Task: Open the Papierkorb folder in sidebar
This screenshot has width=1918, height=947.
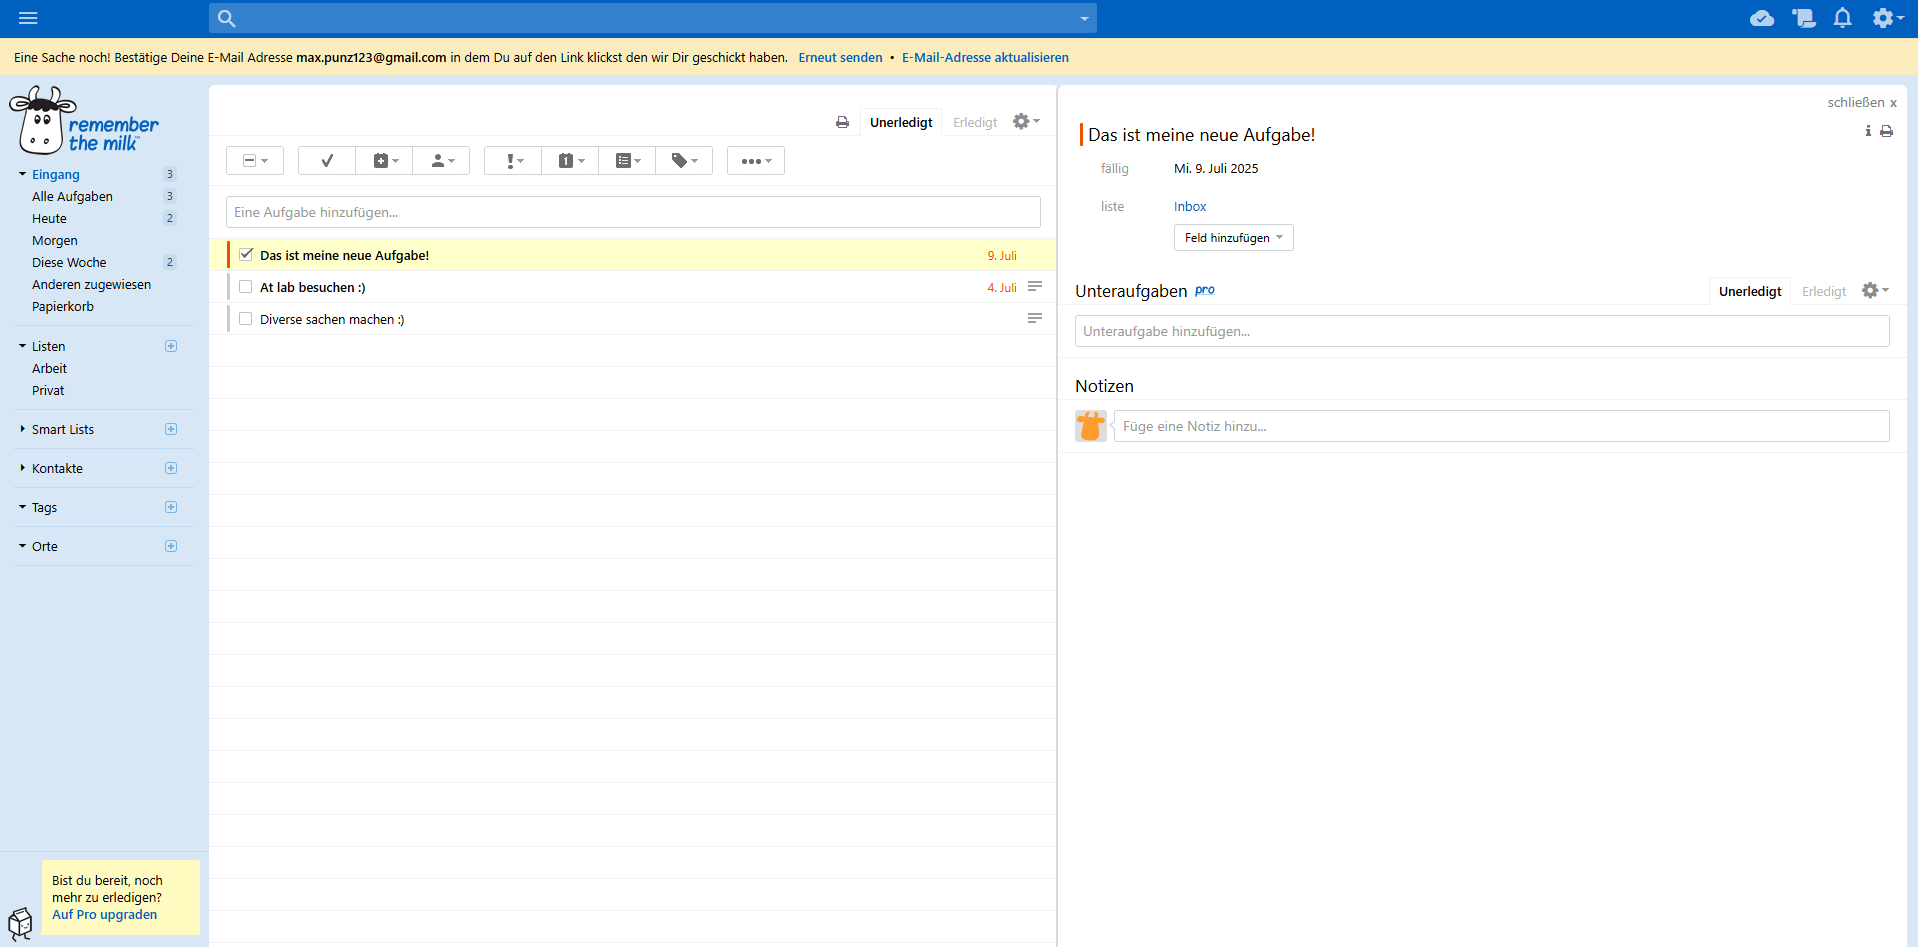Action: (63, 307)
